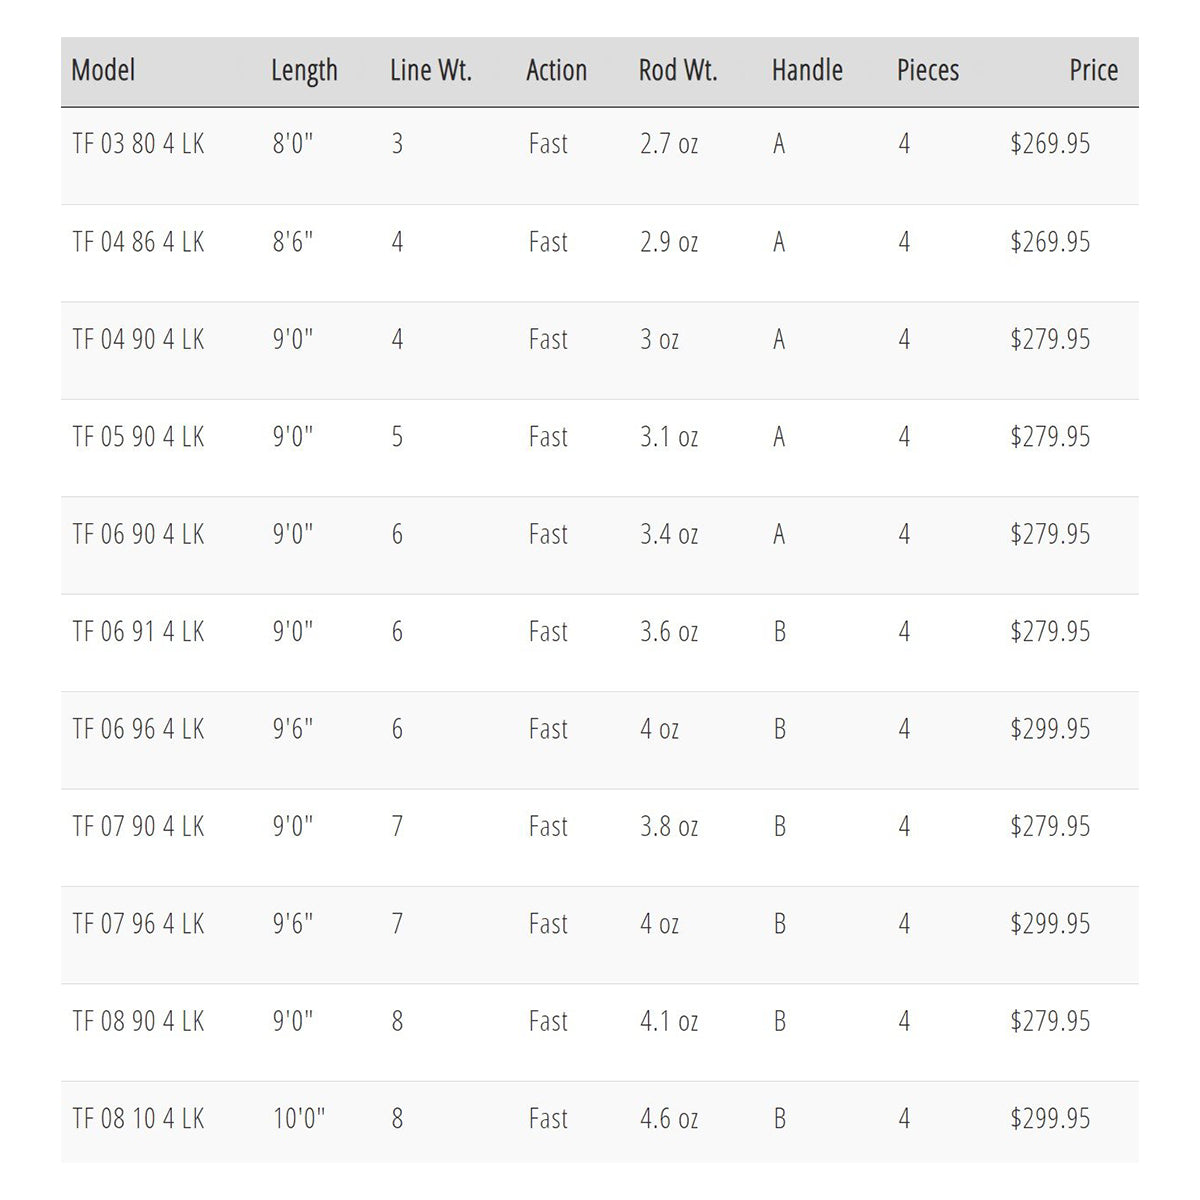This screenshot has height=1200, width=1200.
Task: Click the Model column header
Action: [x=103, y=70]
